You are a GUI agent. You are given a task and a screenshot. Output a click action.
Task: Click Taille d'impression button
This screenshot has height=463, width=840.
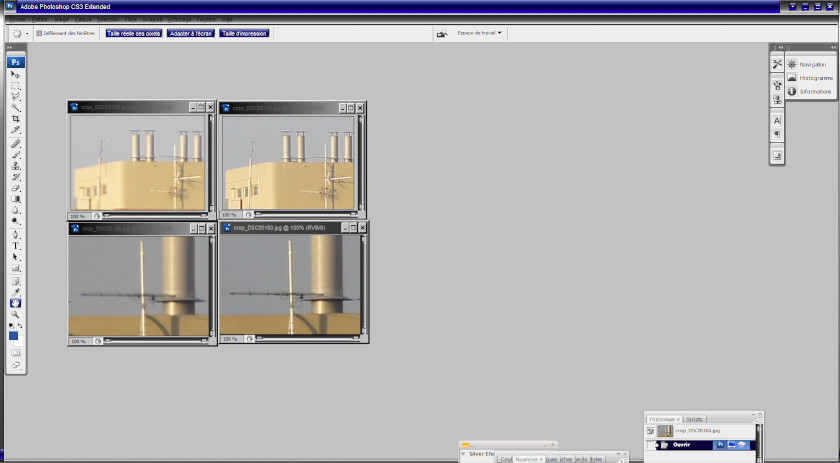(244, 33)
